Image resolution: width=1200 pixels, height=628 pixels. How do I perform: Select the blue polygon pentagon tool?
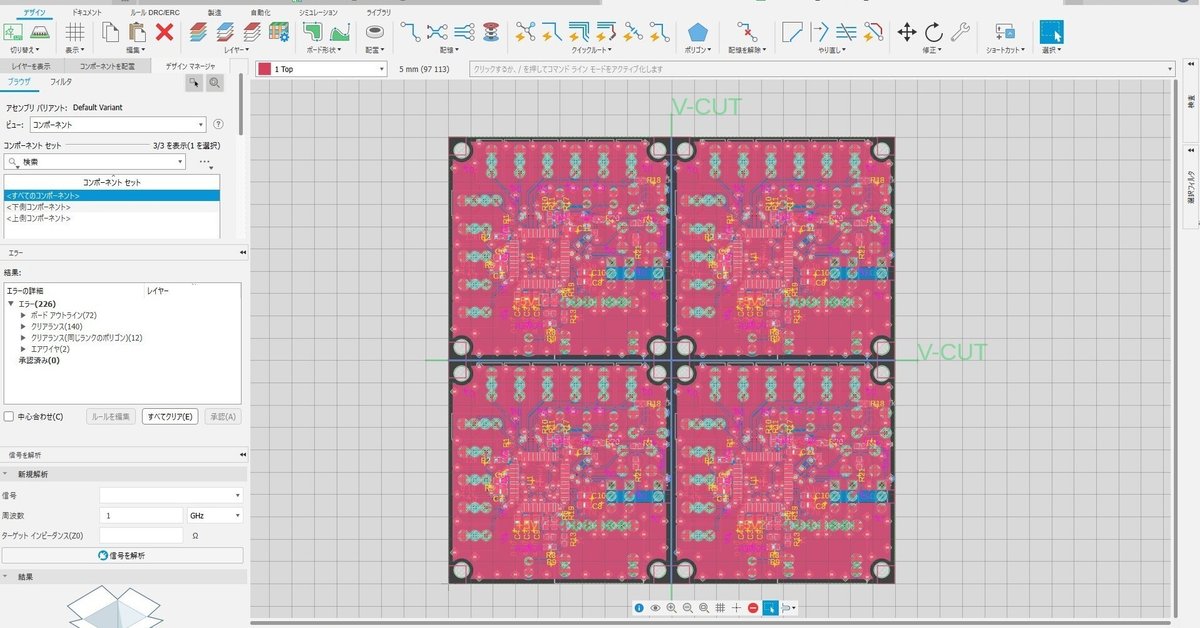pyautogui.click(x=698, y=32)
